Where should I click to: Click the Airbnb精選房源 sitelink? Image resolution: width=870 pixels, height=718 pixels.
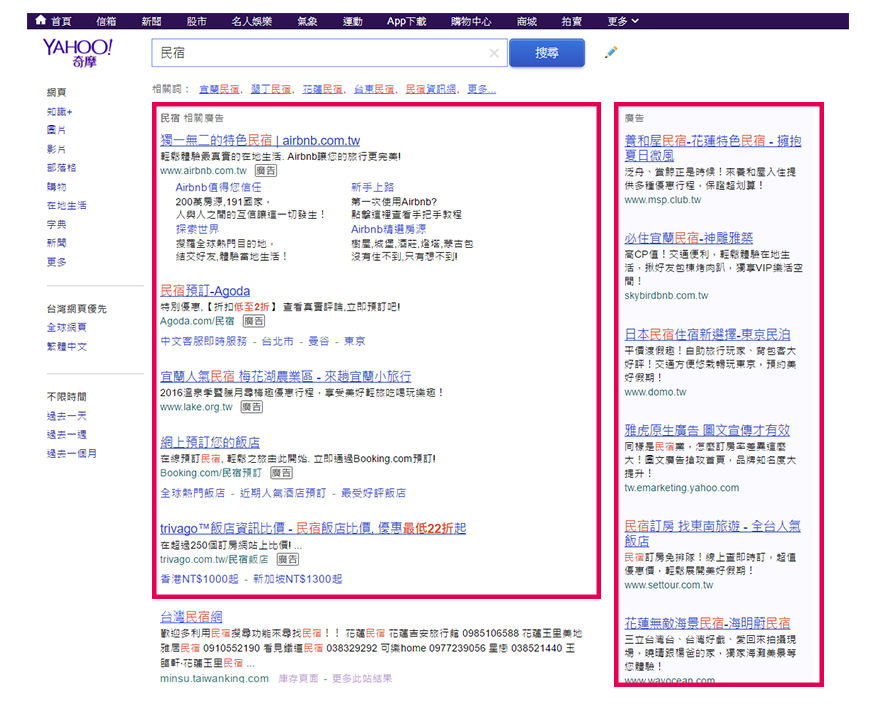click(x=388, y=229)
